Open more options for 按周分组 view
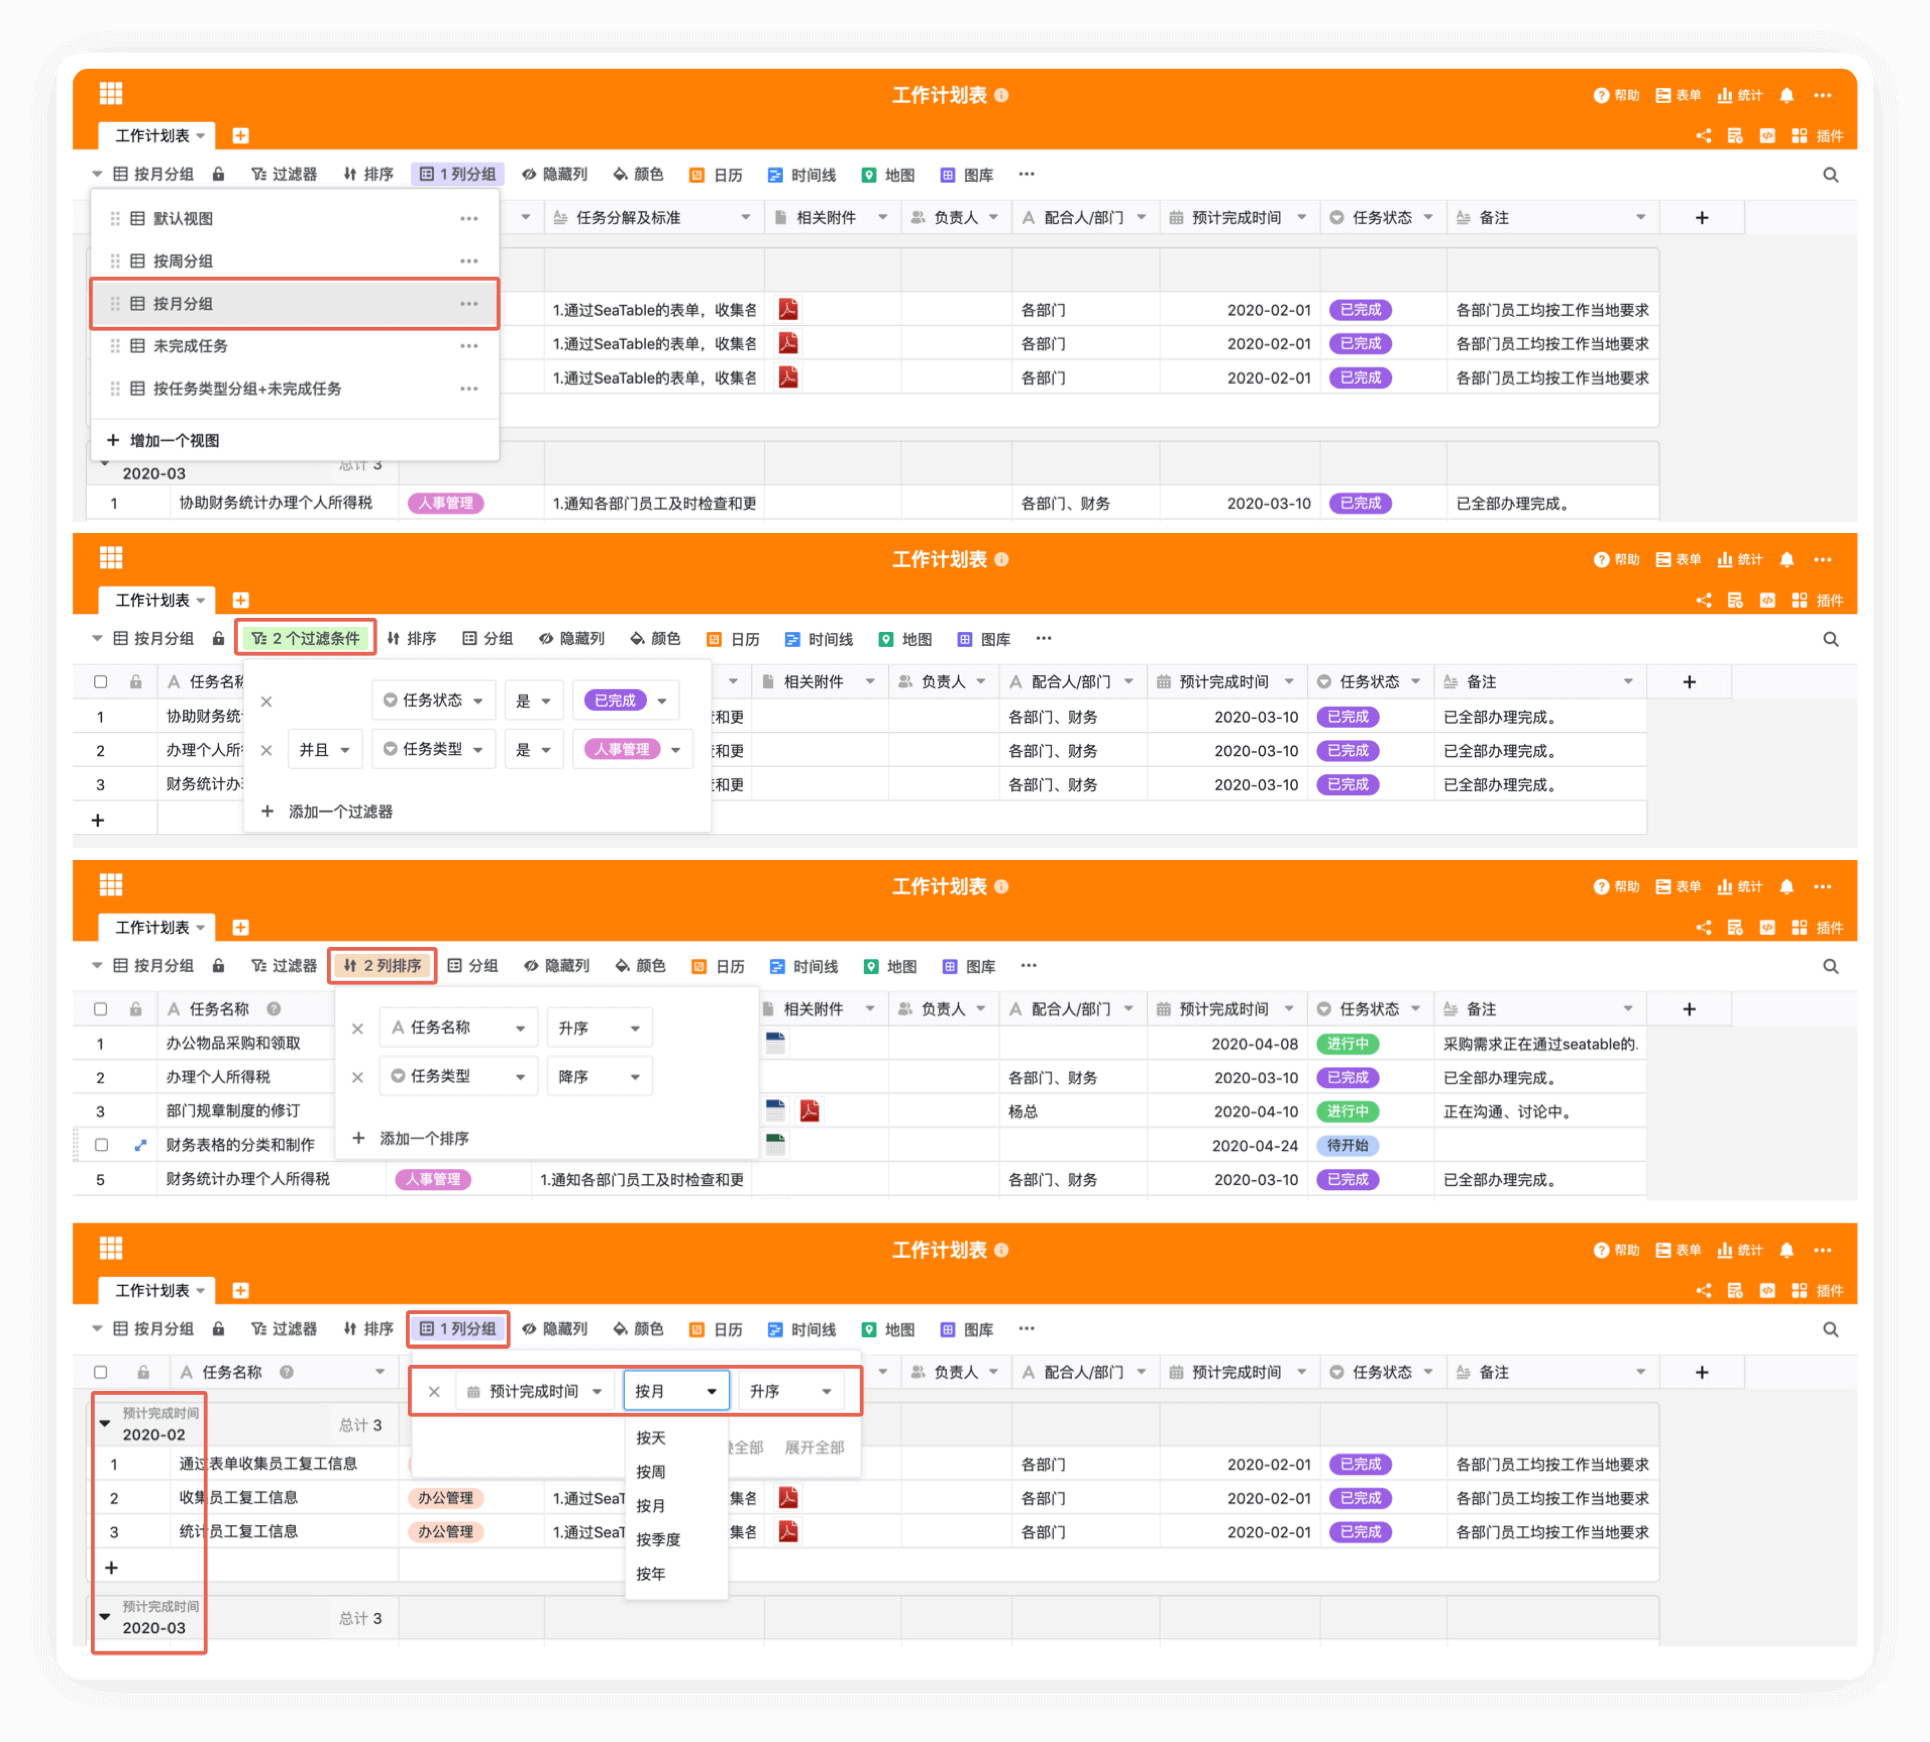 pyautogui.click(x=469, y=261)
